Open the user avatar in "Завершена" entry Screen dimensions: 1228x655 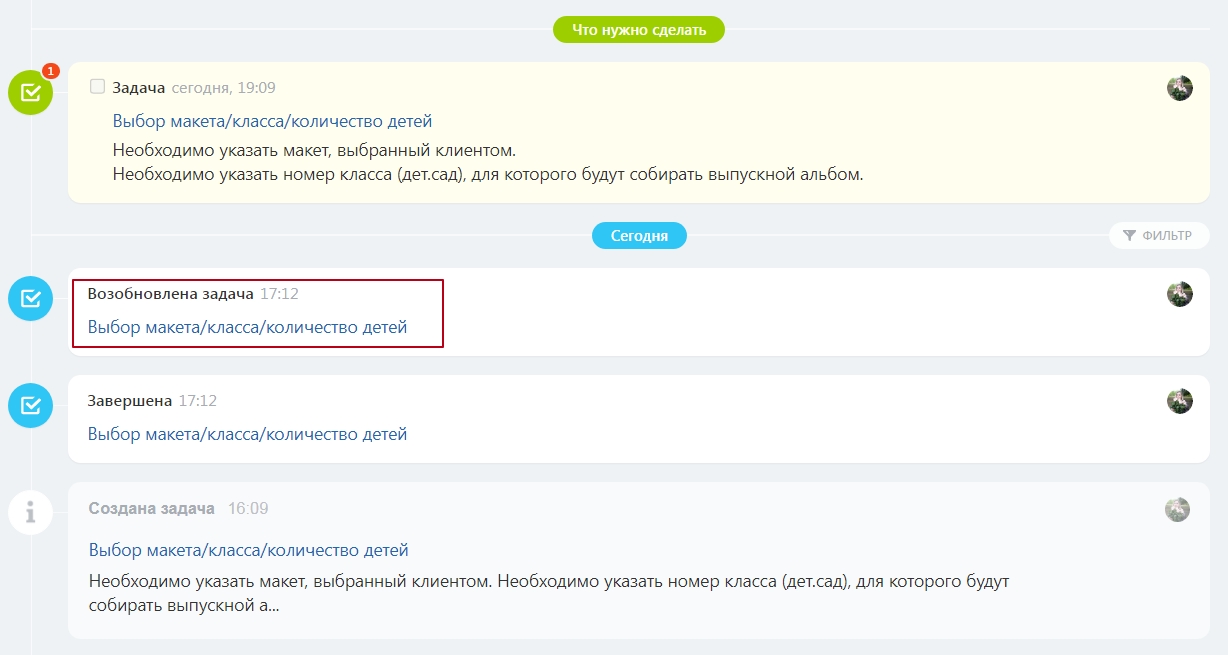1179,401
